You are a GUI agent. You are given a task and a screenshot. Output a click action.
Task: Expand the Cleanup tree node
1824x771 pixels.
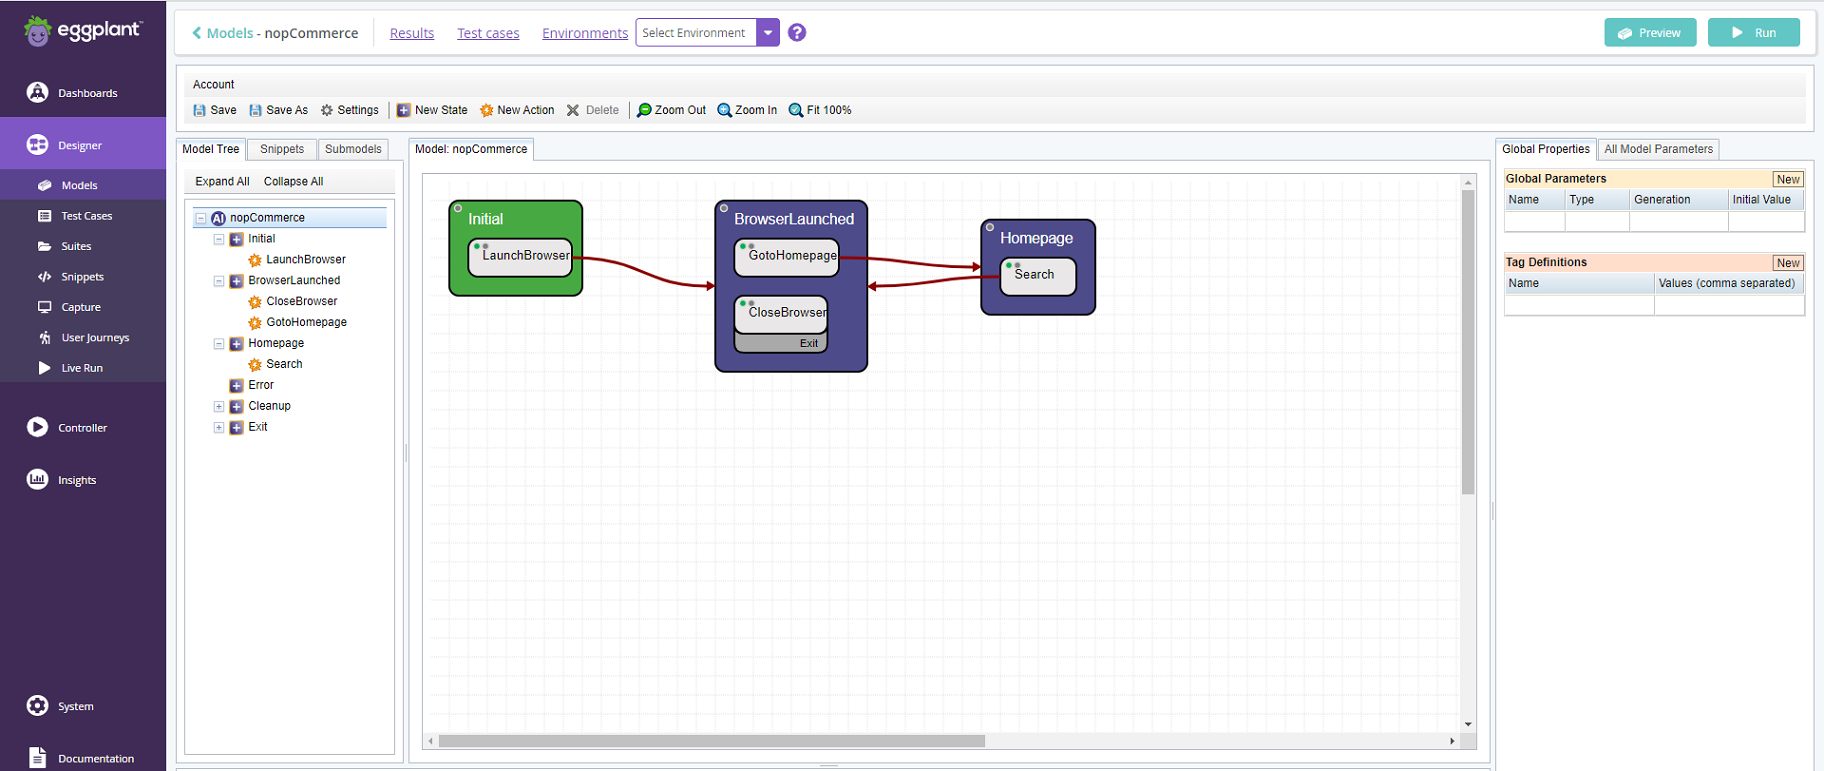click(218, 407)
